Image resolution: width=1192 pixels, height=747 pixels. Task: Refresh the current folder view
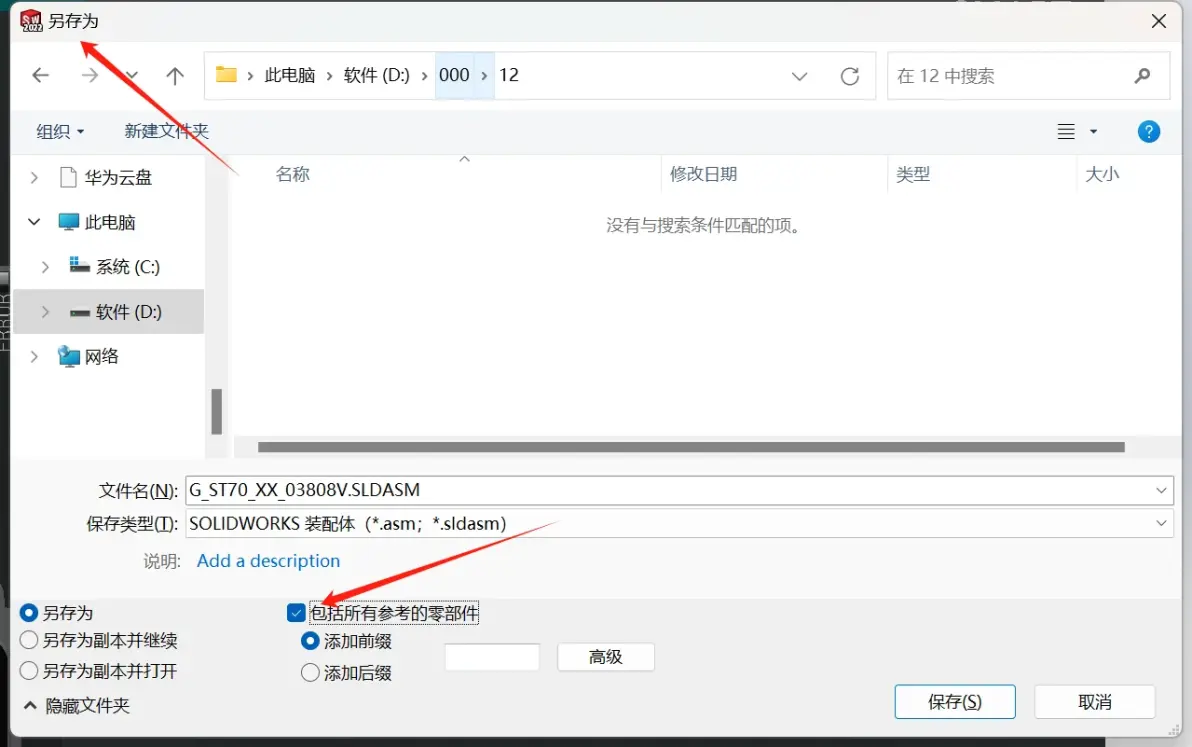click(x=850, y=76)
